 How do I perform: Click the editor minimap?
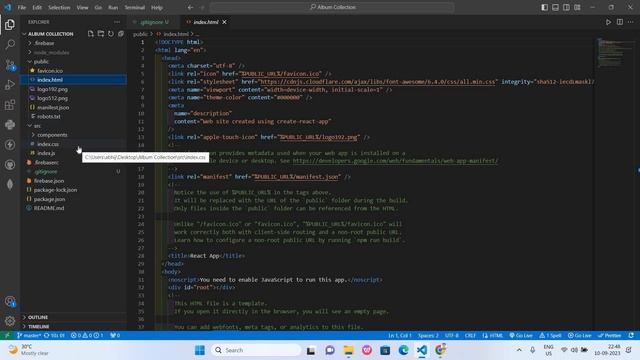(616, 53)
